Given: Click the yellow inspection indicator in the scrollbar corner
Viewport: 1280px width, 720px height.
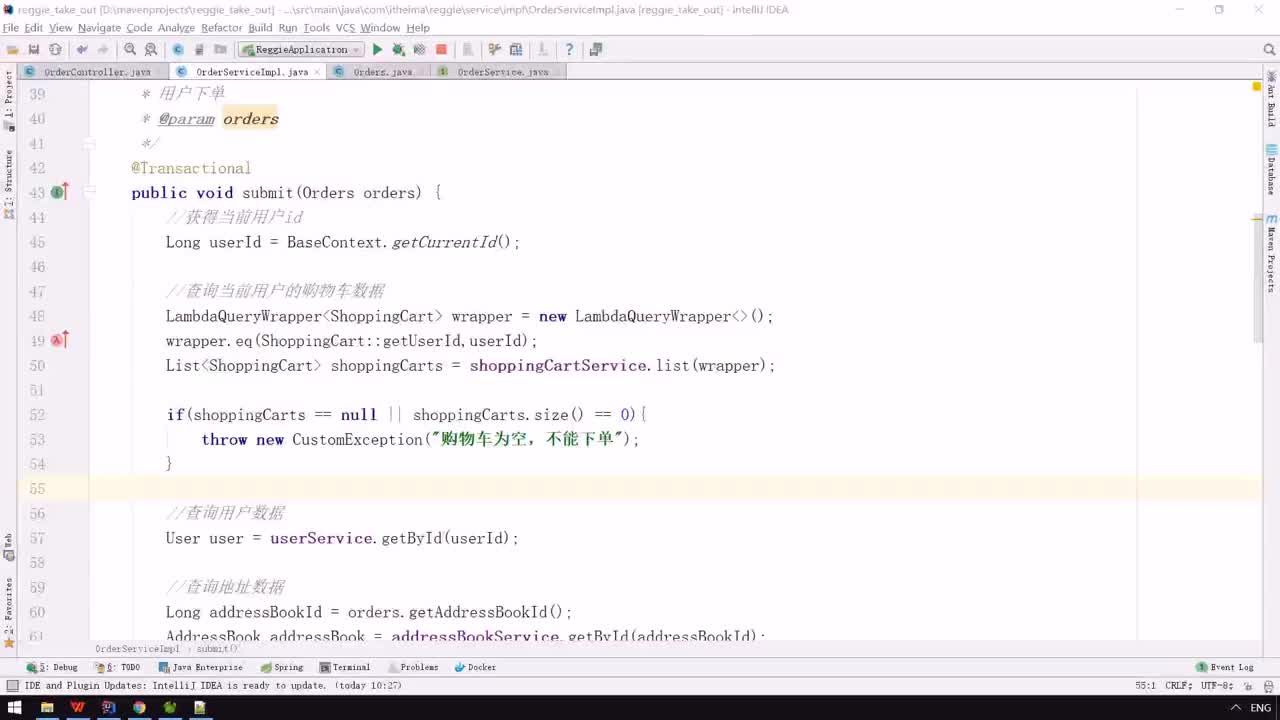Looking at the screenshot, I should pyautogui.click(x=1257, y=87).
